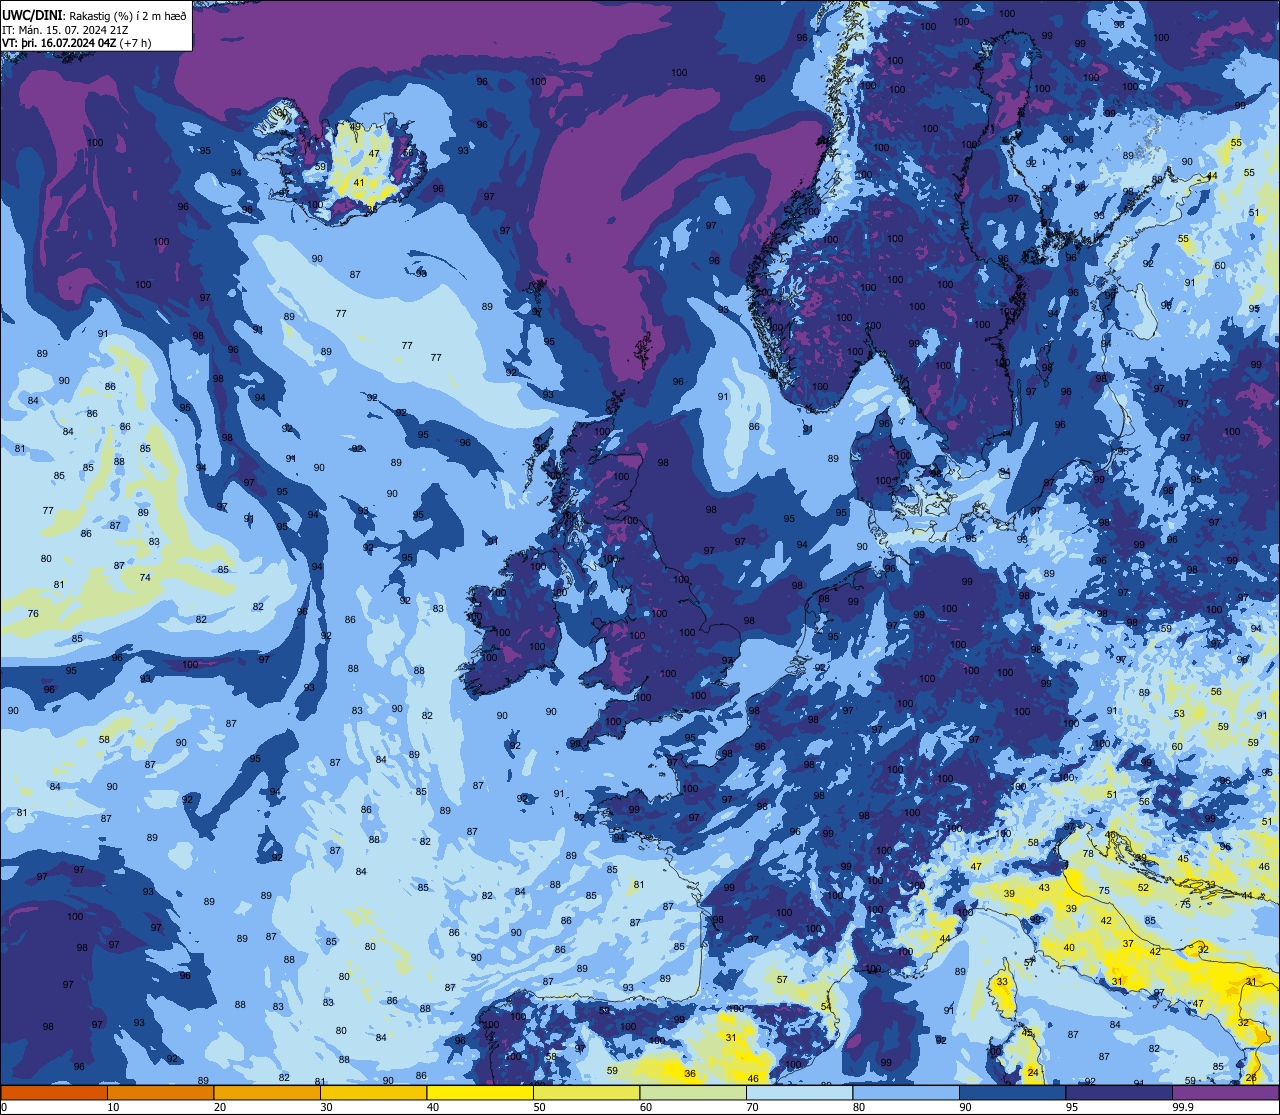Screen dimensions: 1280x1115
Task: Click the legend color band between 30 and 40
Action: click(x=373, y=1092)
